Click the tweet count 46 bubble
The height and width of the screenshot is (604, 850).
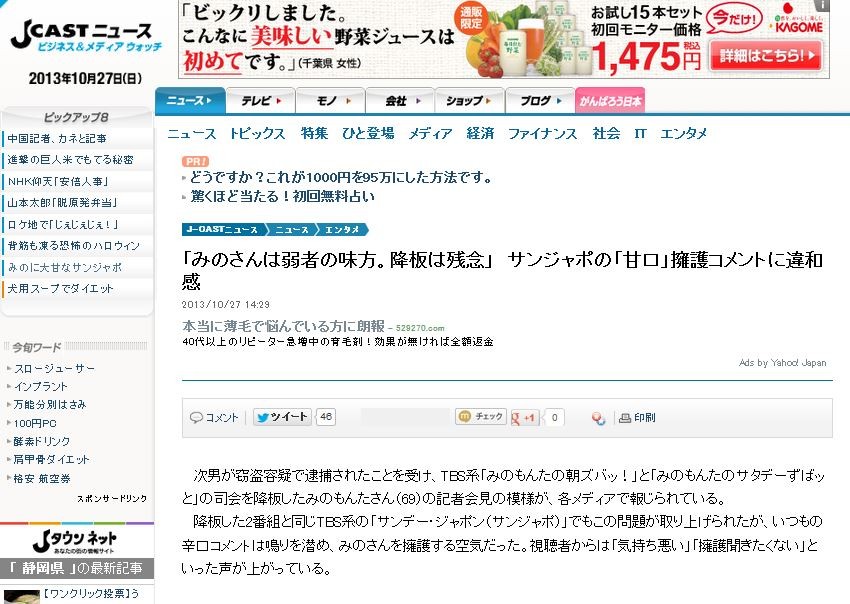coord(326,416)
